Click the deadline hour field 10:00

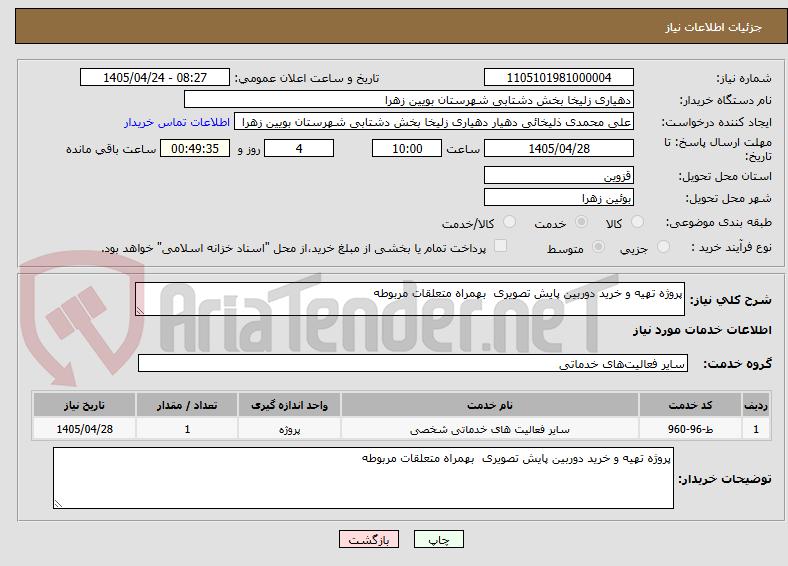(407, 148)
